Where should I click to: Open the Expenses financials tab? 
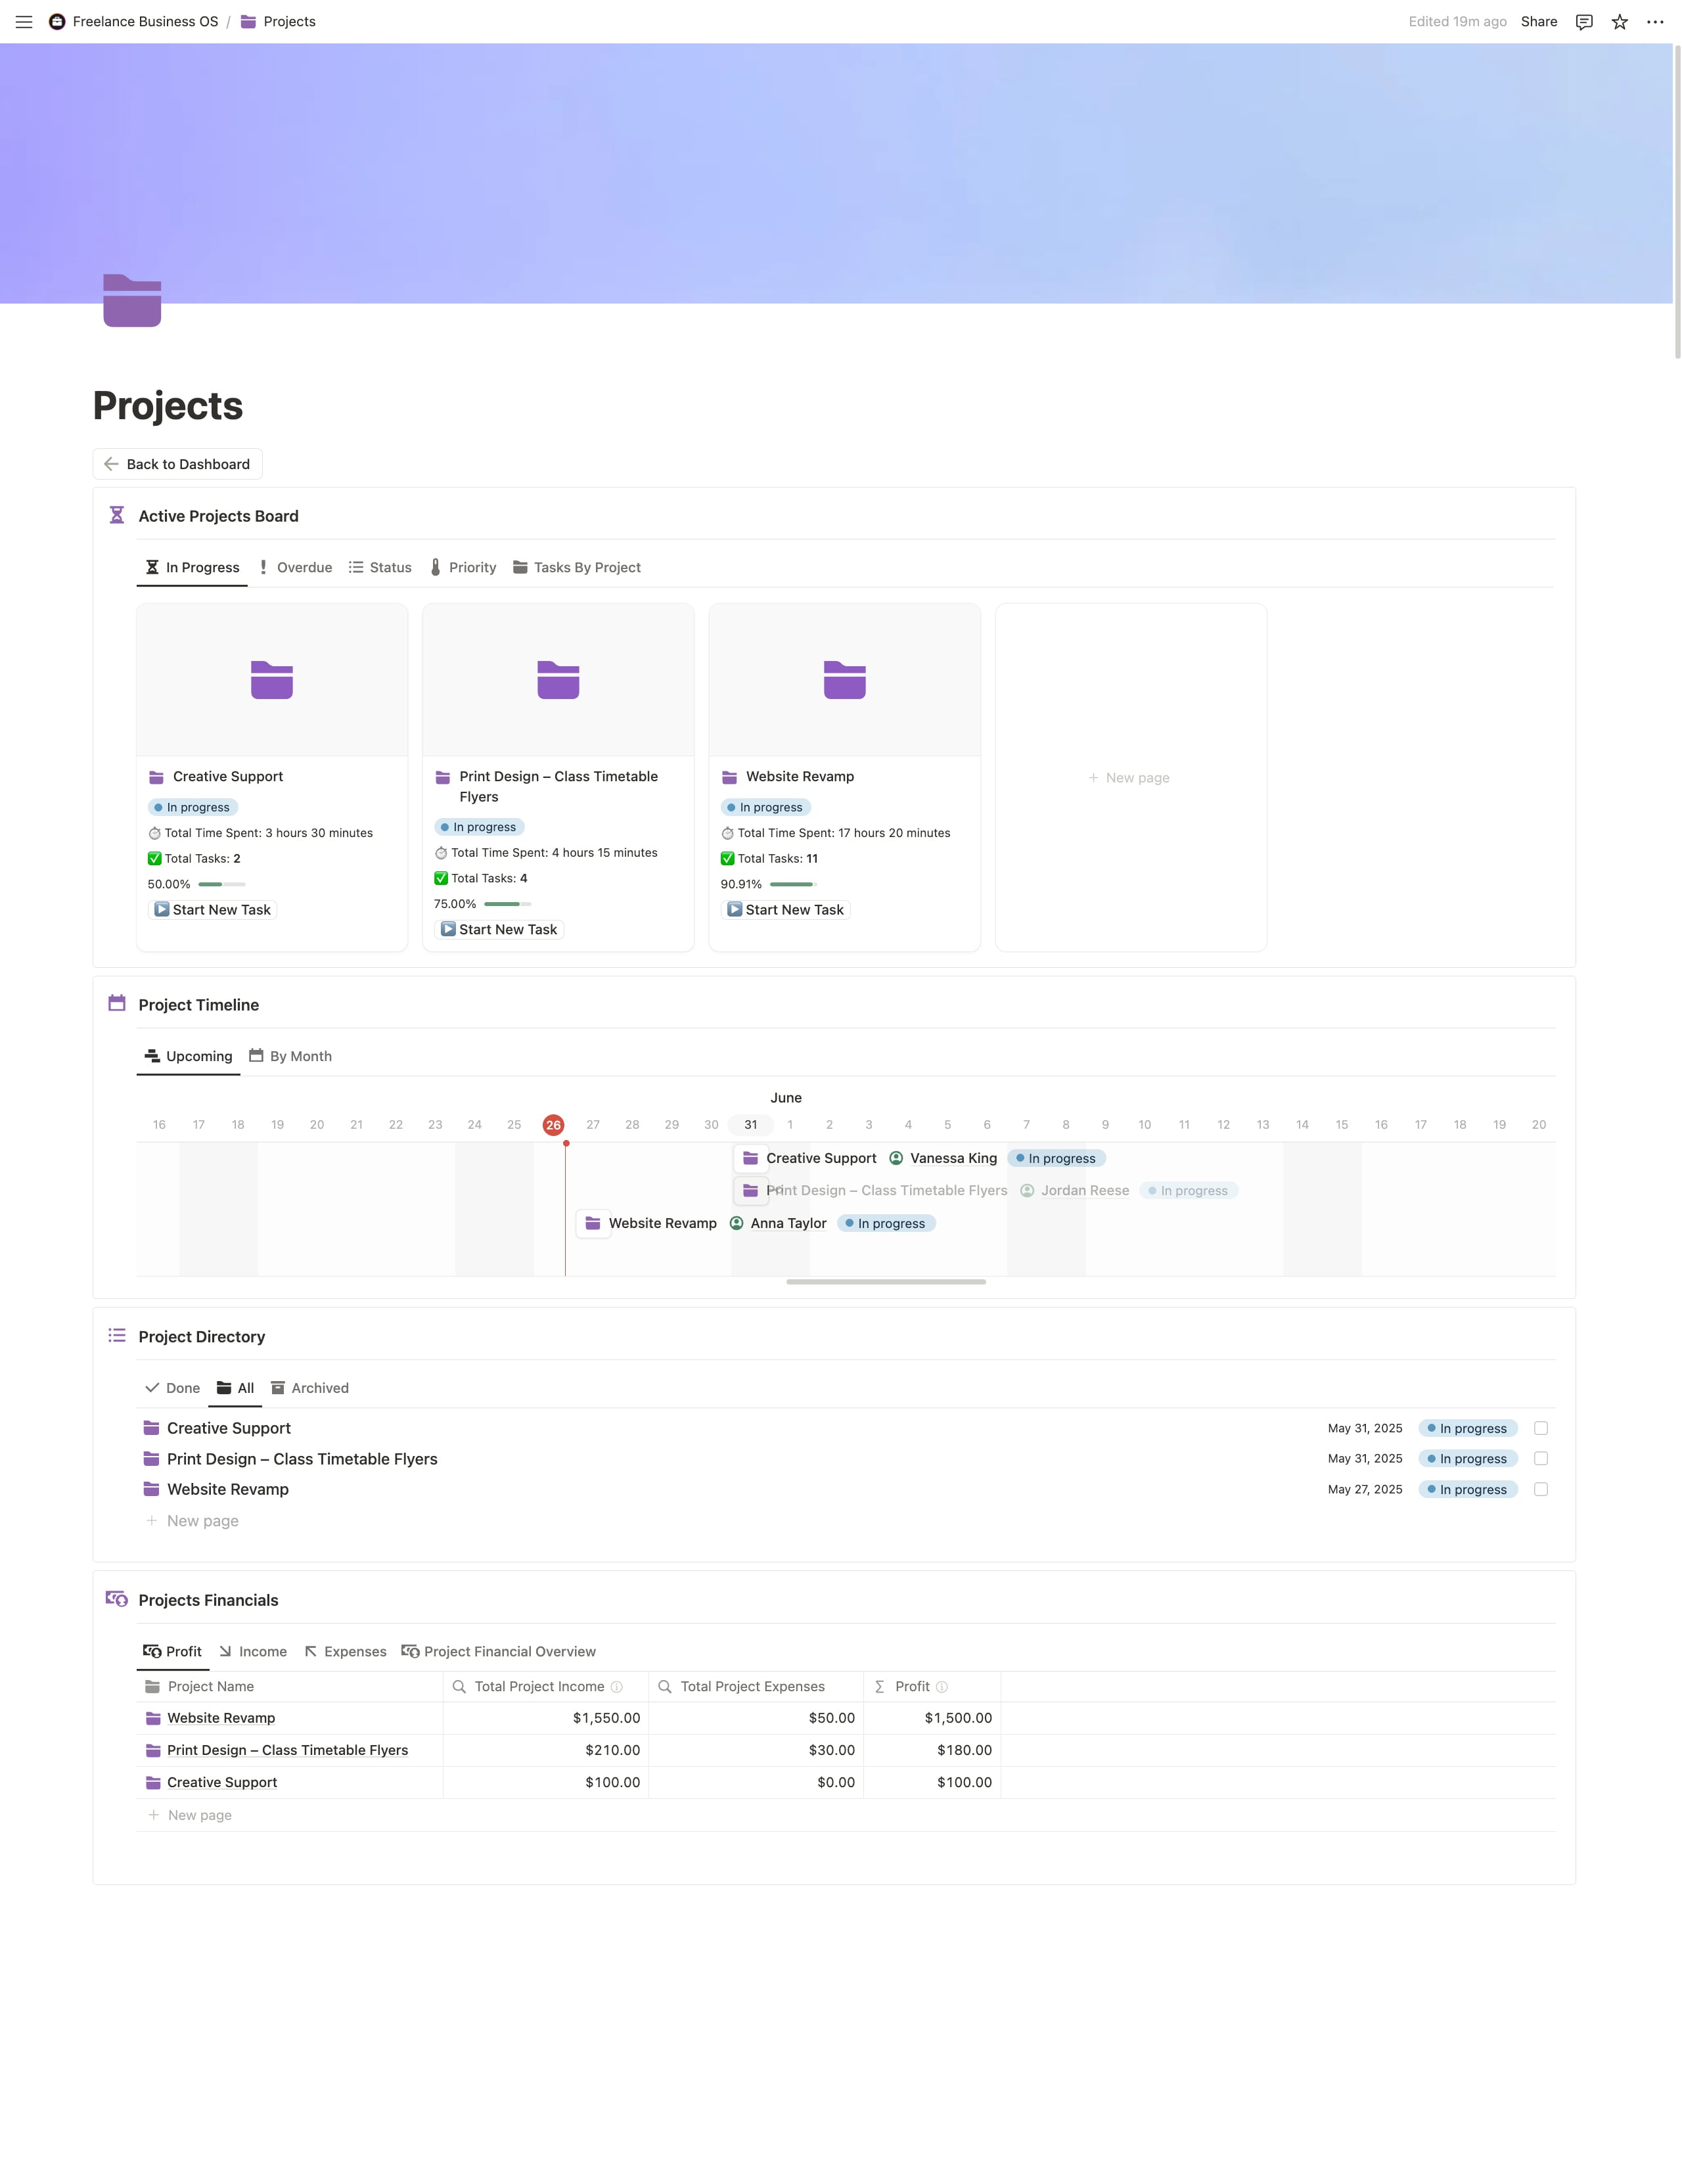click(346, 1652)
